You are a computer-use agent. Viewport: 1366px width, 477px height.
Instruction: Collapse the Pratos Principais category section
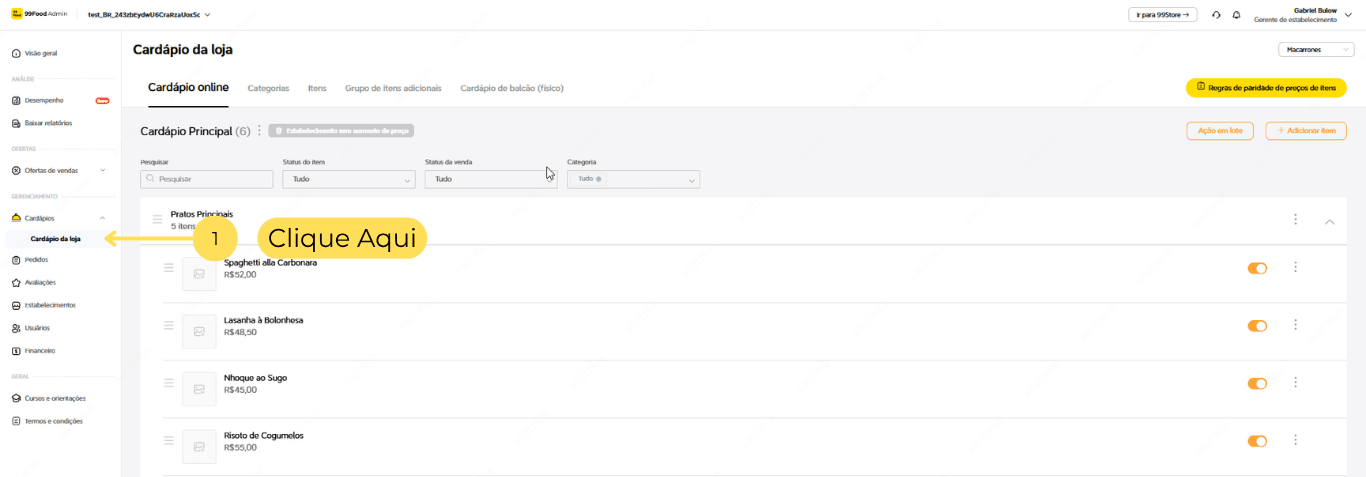(x=1329, y=222)
